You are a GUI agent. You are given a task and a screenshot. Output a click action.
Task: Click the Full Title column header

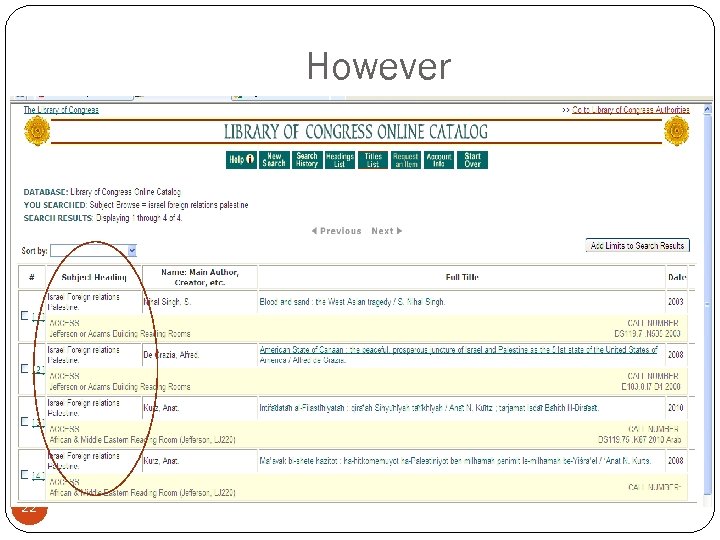462,277
